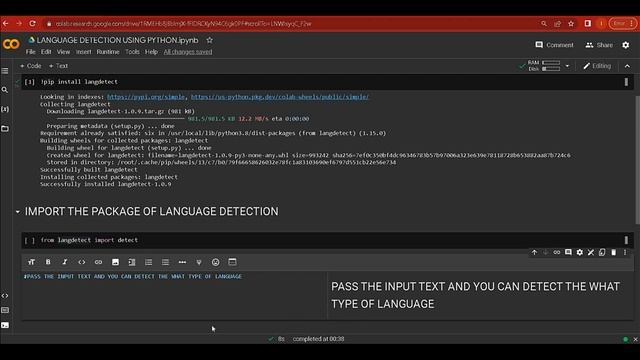Open Table of contents sidebar panel

[x=5, y=71]
